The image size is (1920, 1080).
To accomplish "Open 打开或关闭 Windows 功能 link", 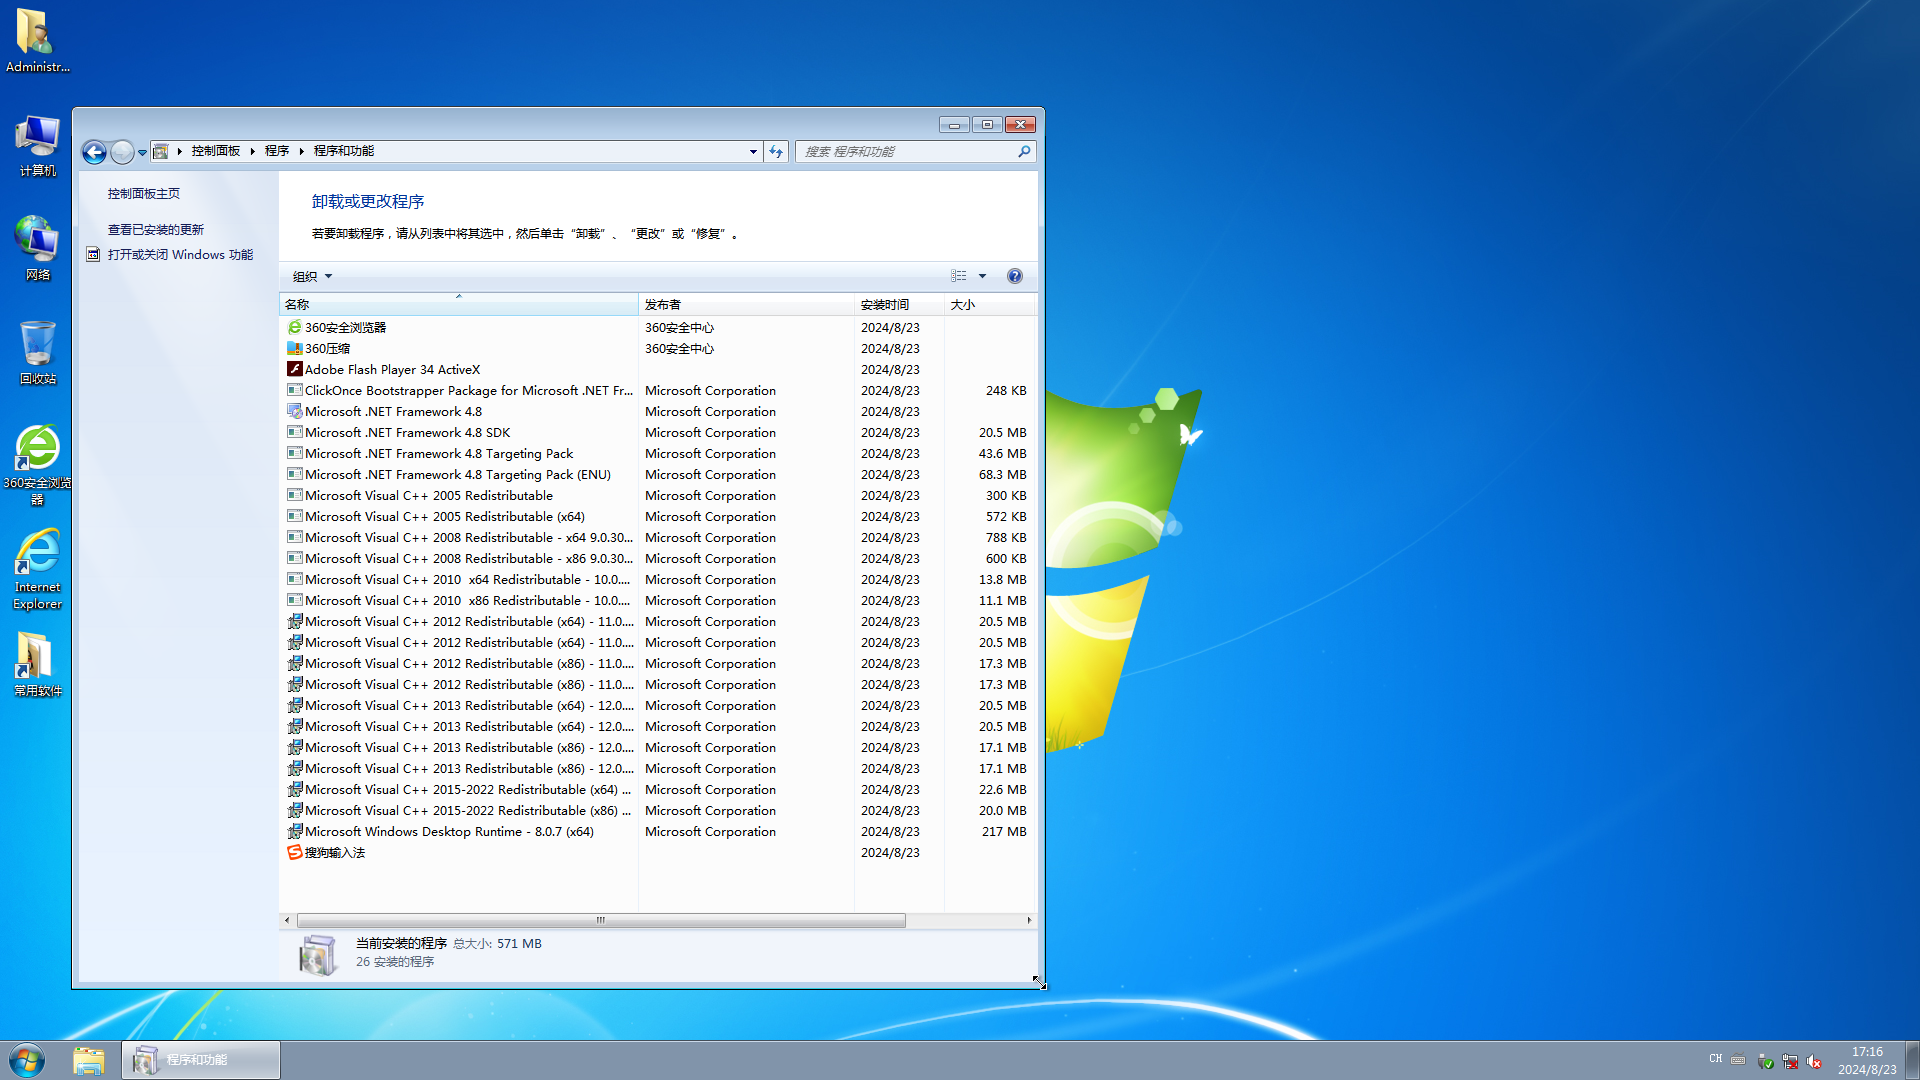I will tap(180, 255).
